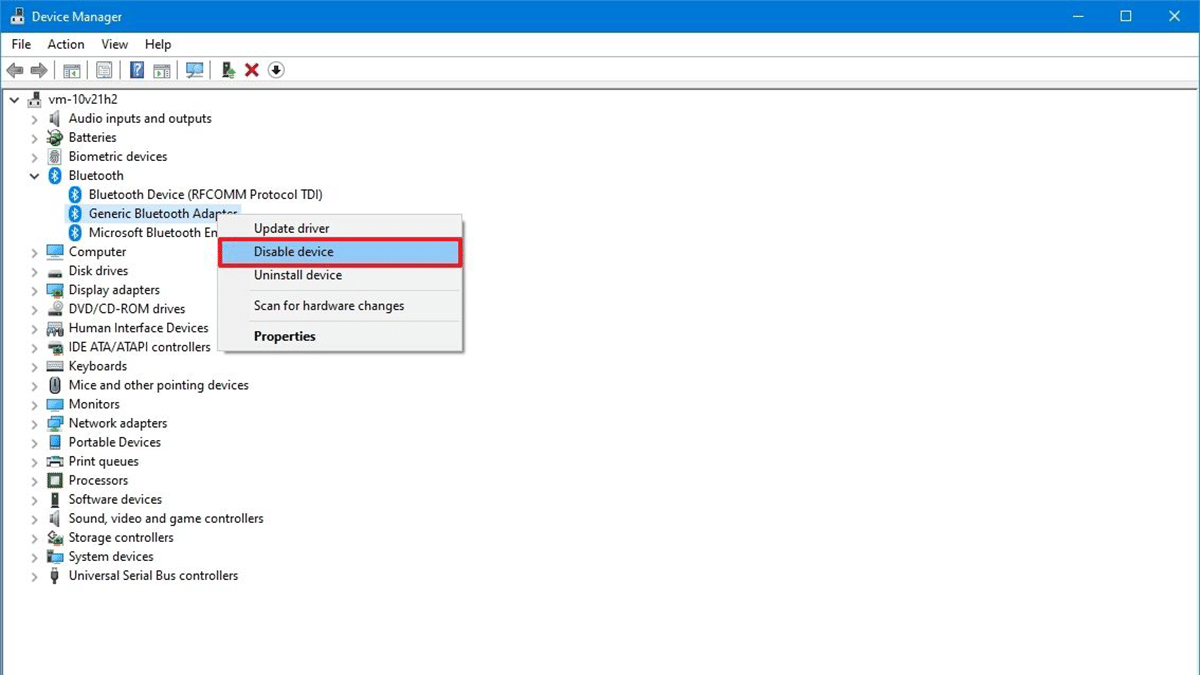1200x675 pixels.
Task: Choose Update driver from the context menu
Action: 340,229
